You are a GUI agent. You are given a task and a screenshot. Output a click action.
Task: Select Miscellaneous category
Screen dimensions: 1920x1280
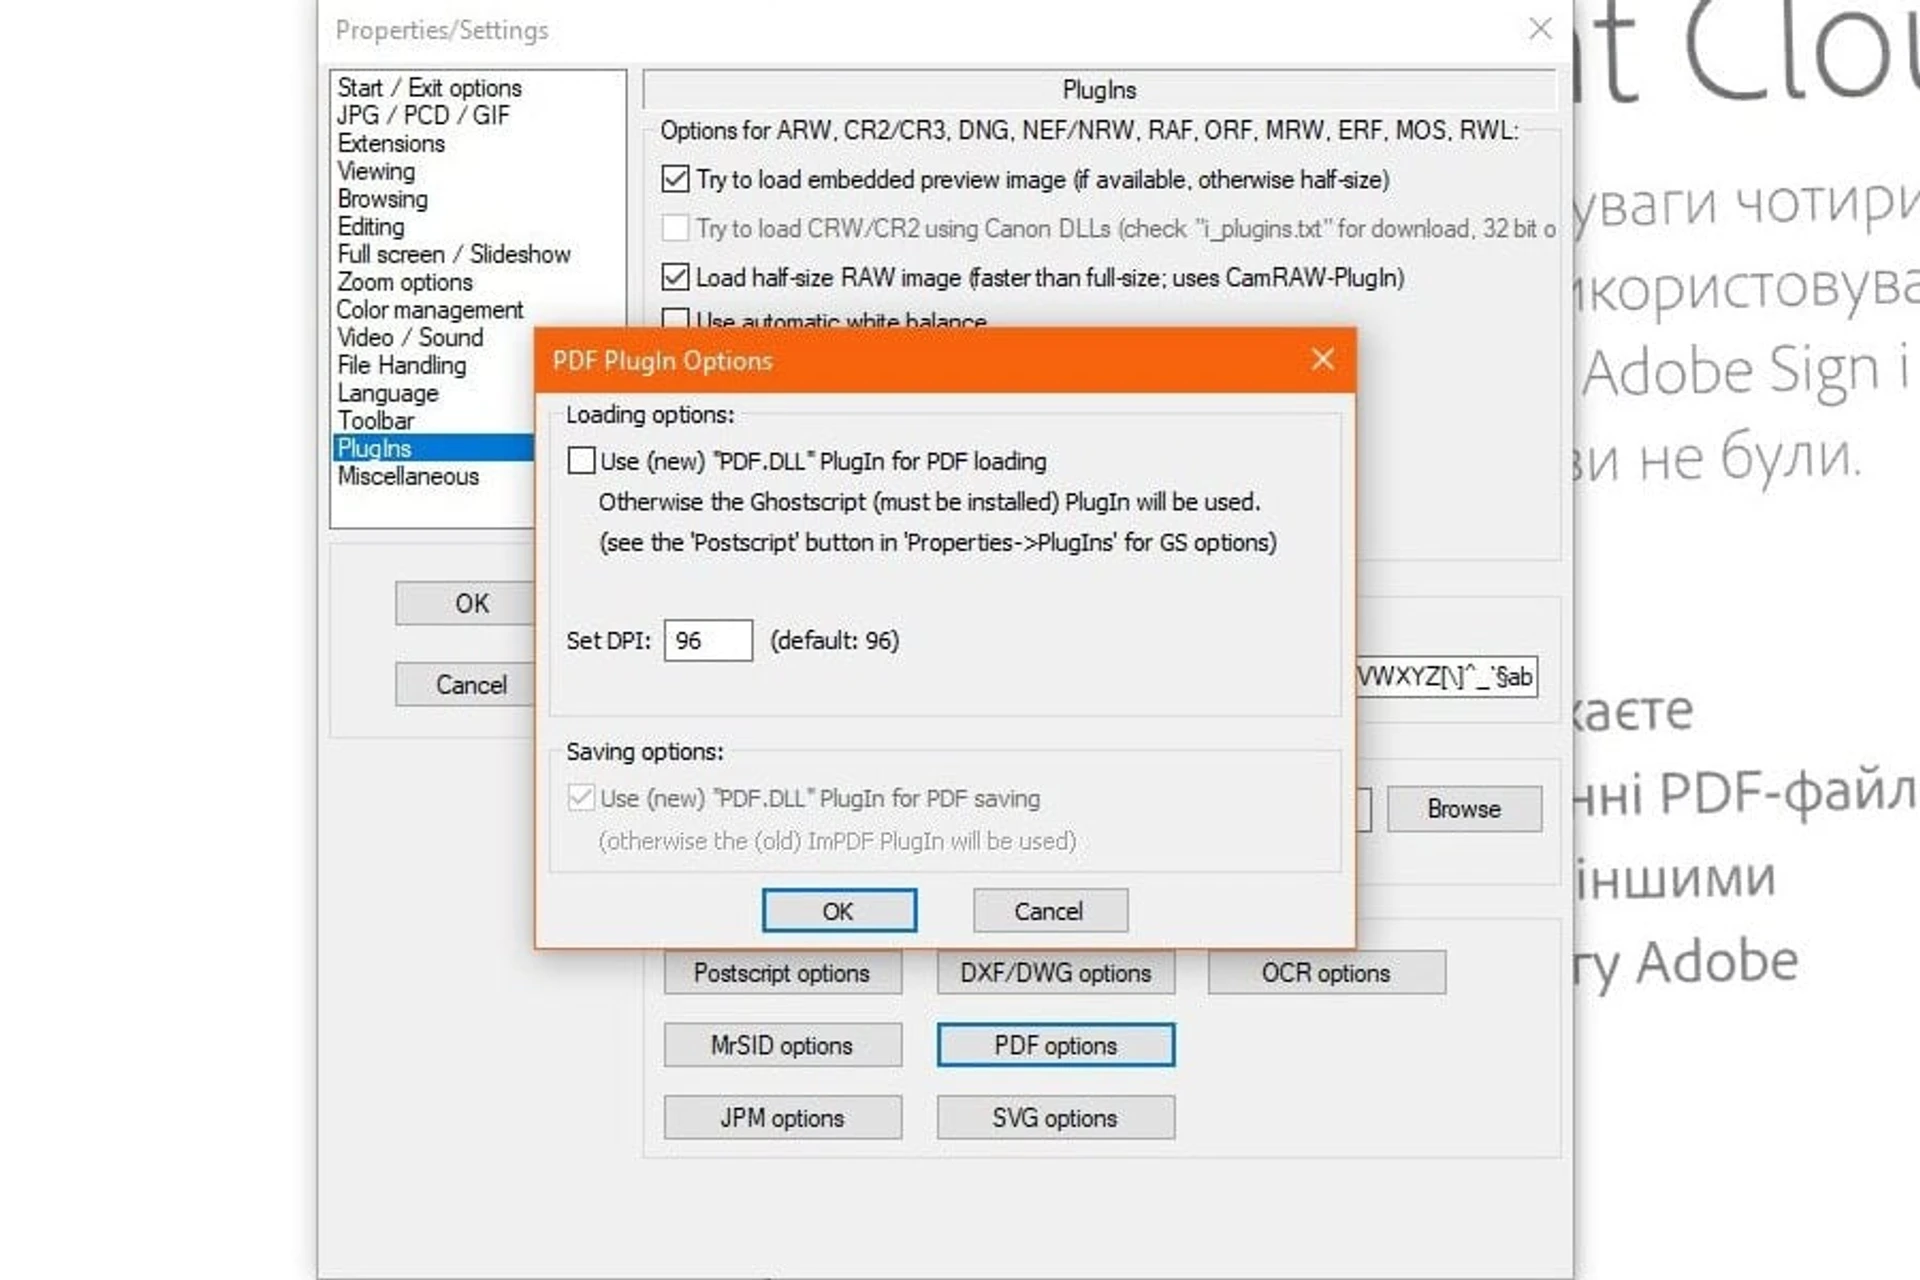(408, 476)
